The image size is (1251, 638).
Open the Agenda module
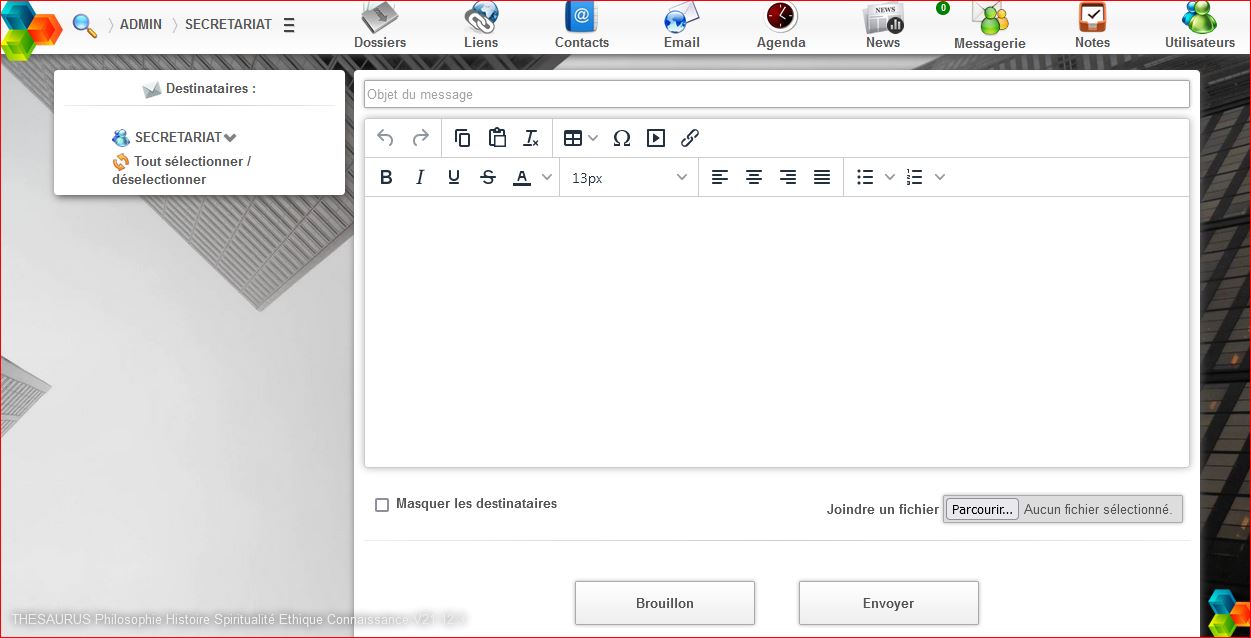tap(781, 26)
